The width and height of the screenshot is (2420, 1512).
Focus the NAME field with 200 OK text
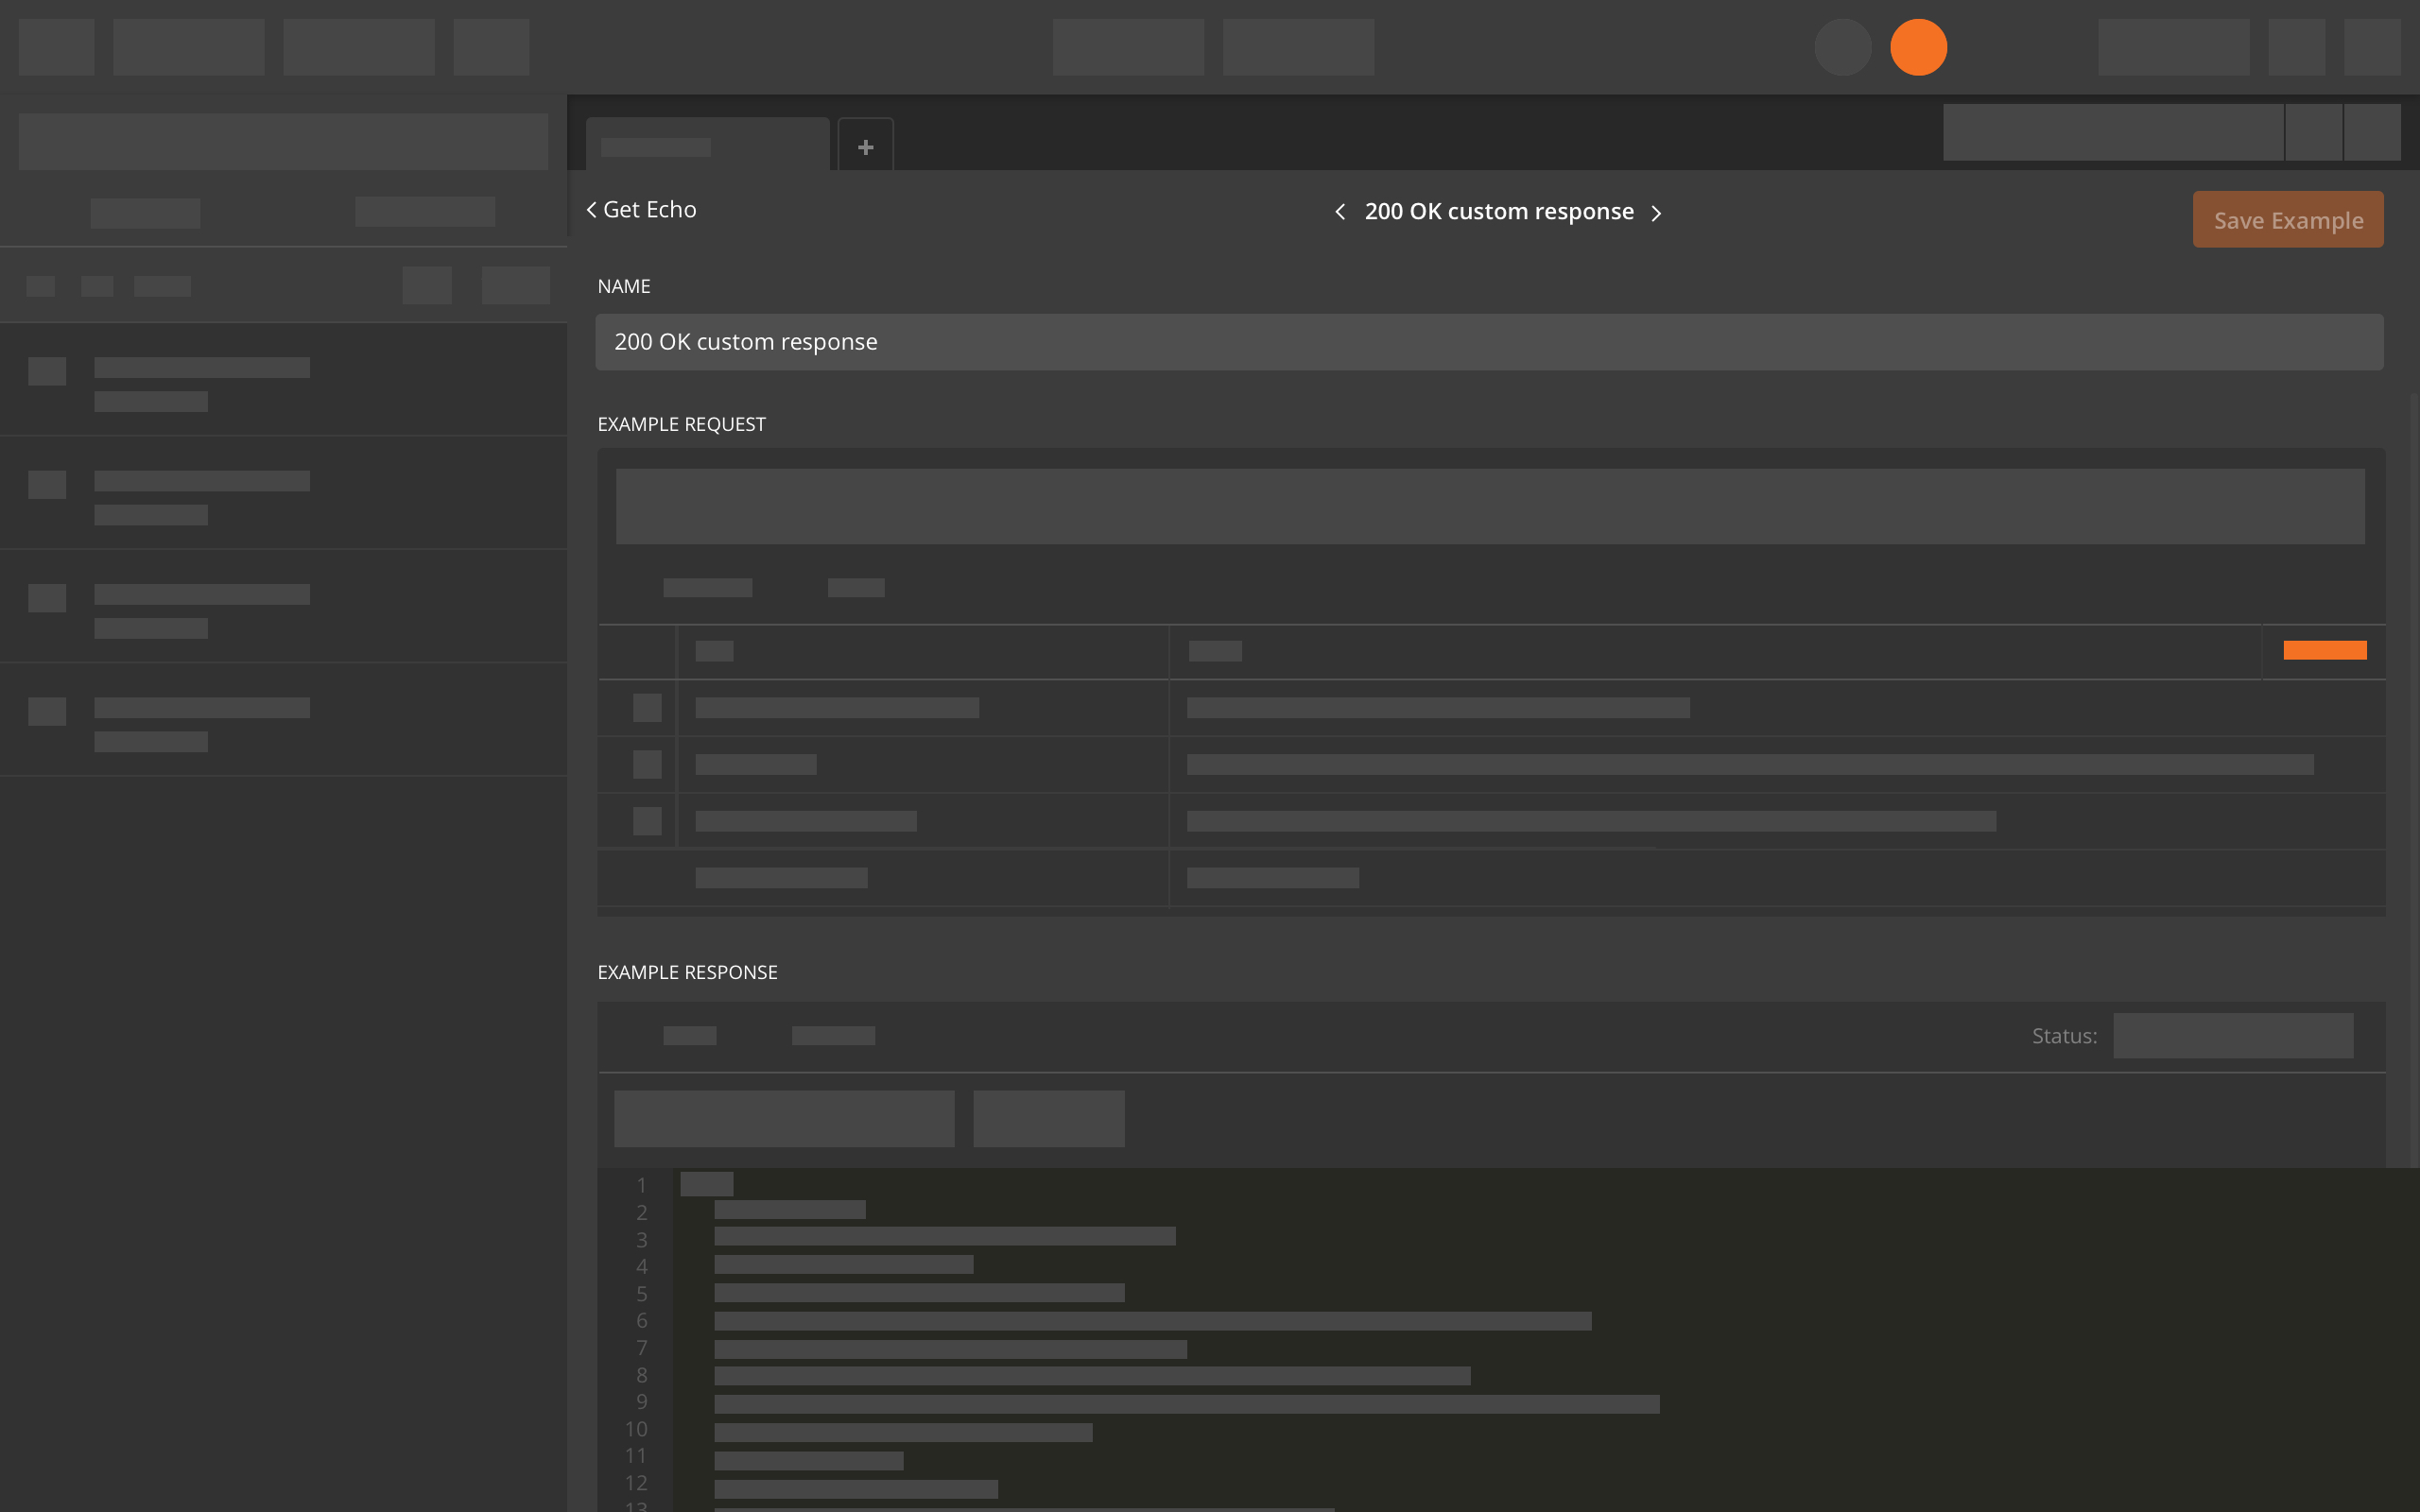pos(1488,342)
